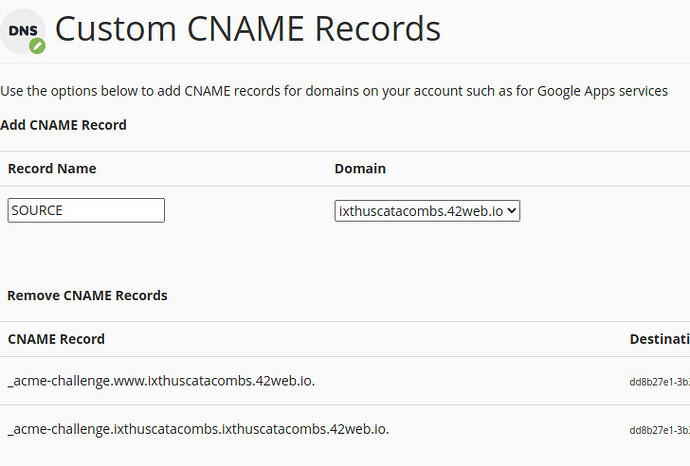Screen dimensions: 690x466
Task: Open the ixthuscatacombs.42web.io domain dropdown
Action: 427,211
